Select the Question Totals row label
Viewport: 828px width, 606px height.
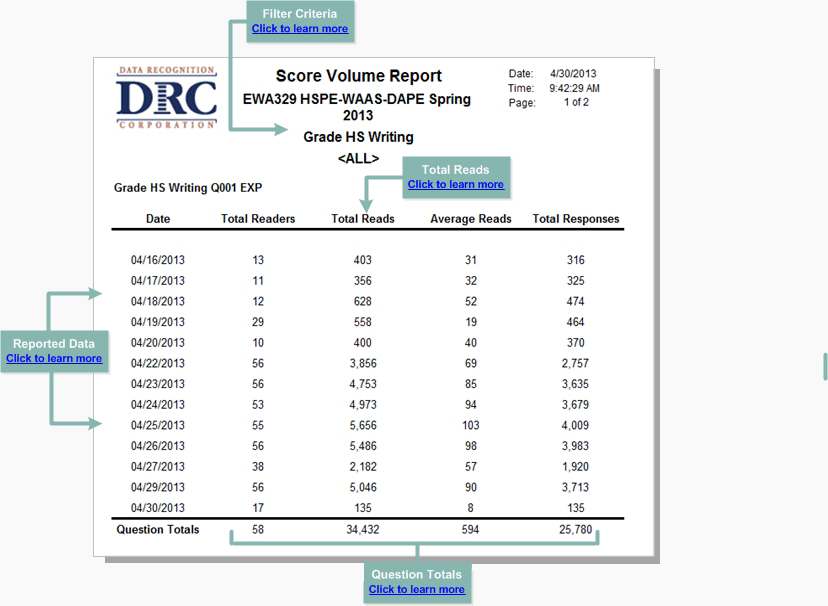(x=158, y=530)
